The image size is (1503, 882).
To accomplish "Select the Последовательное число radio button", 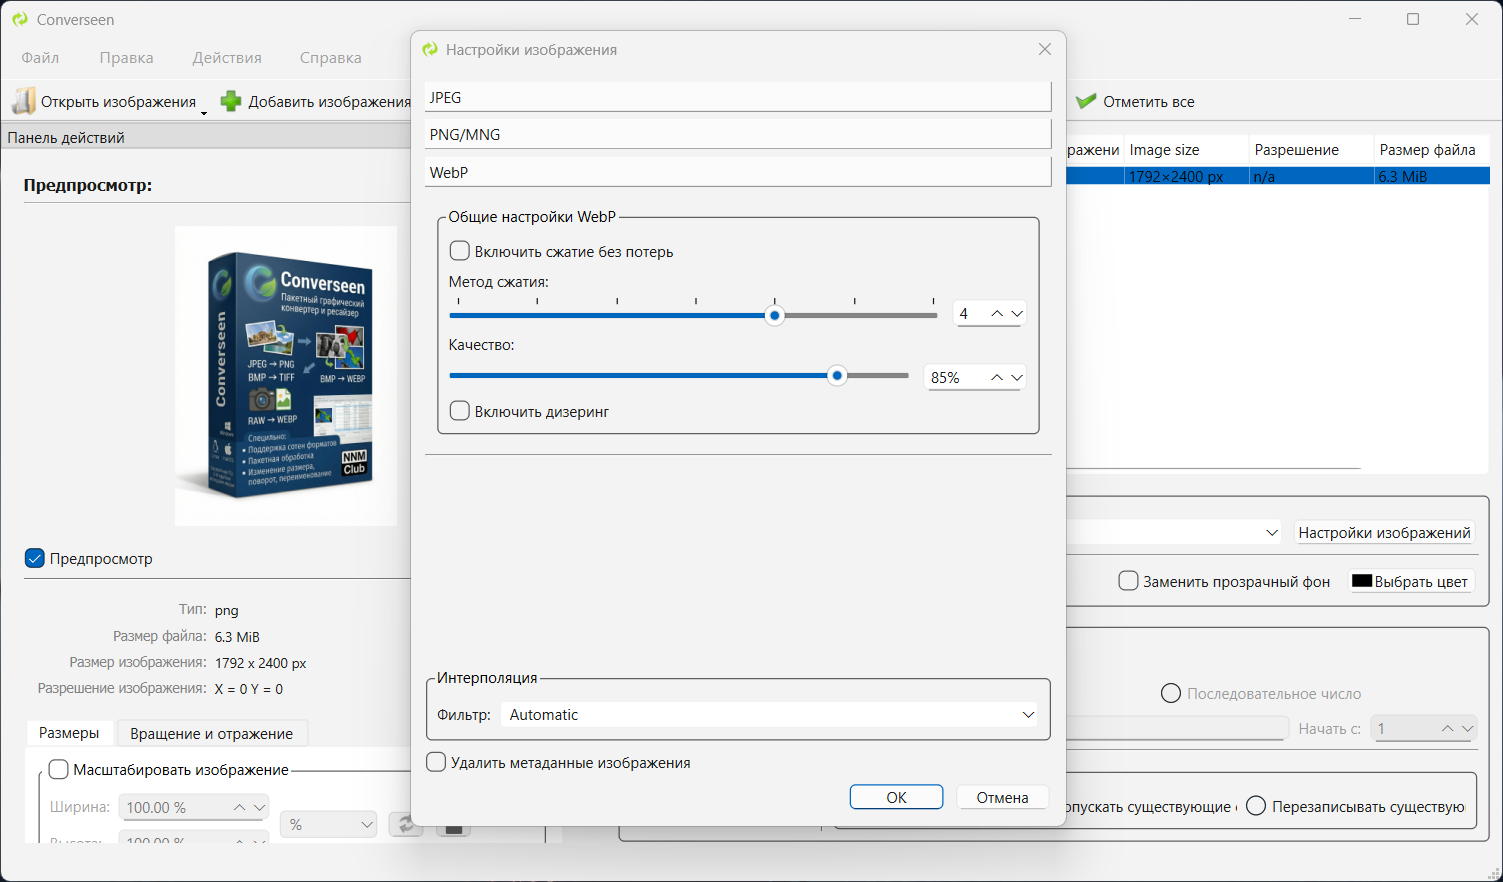I will [x=1171, y=693].
